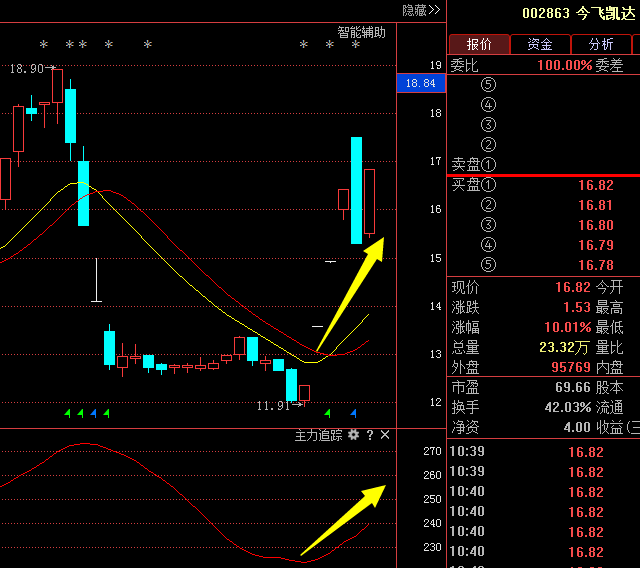Click the 现价 16.82 value
This screenshot has width=640, height=568.
(573, 287)
